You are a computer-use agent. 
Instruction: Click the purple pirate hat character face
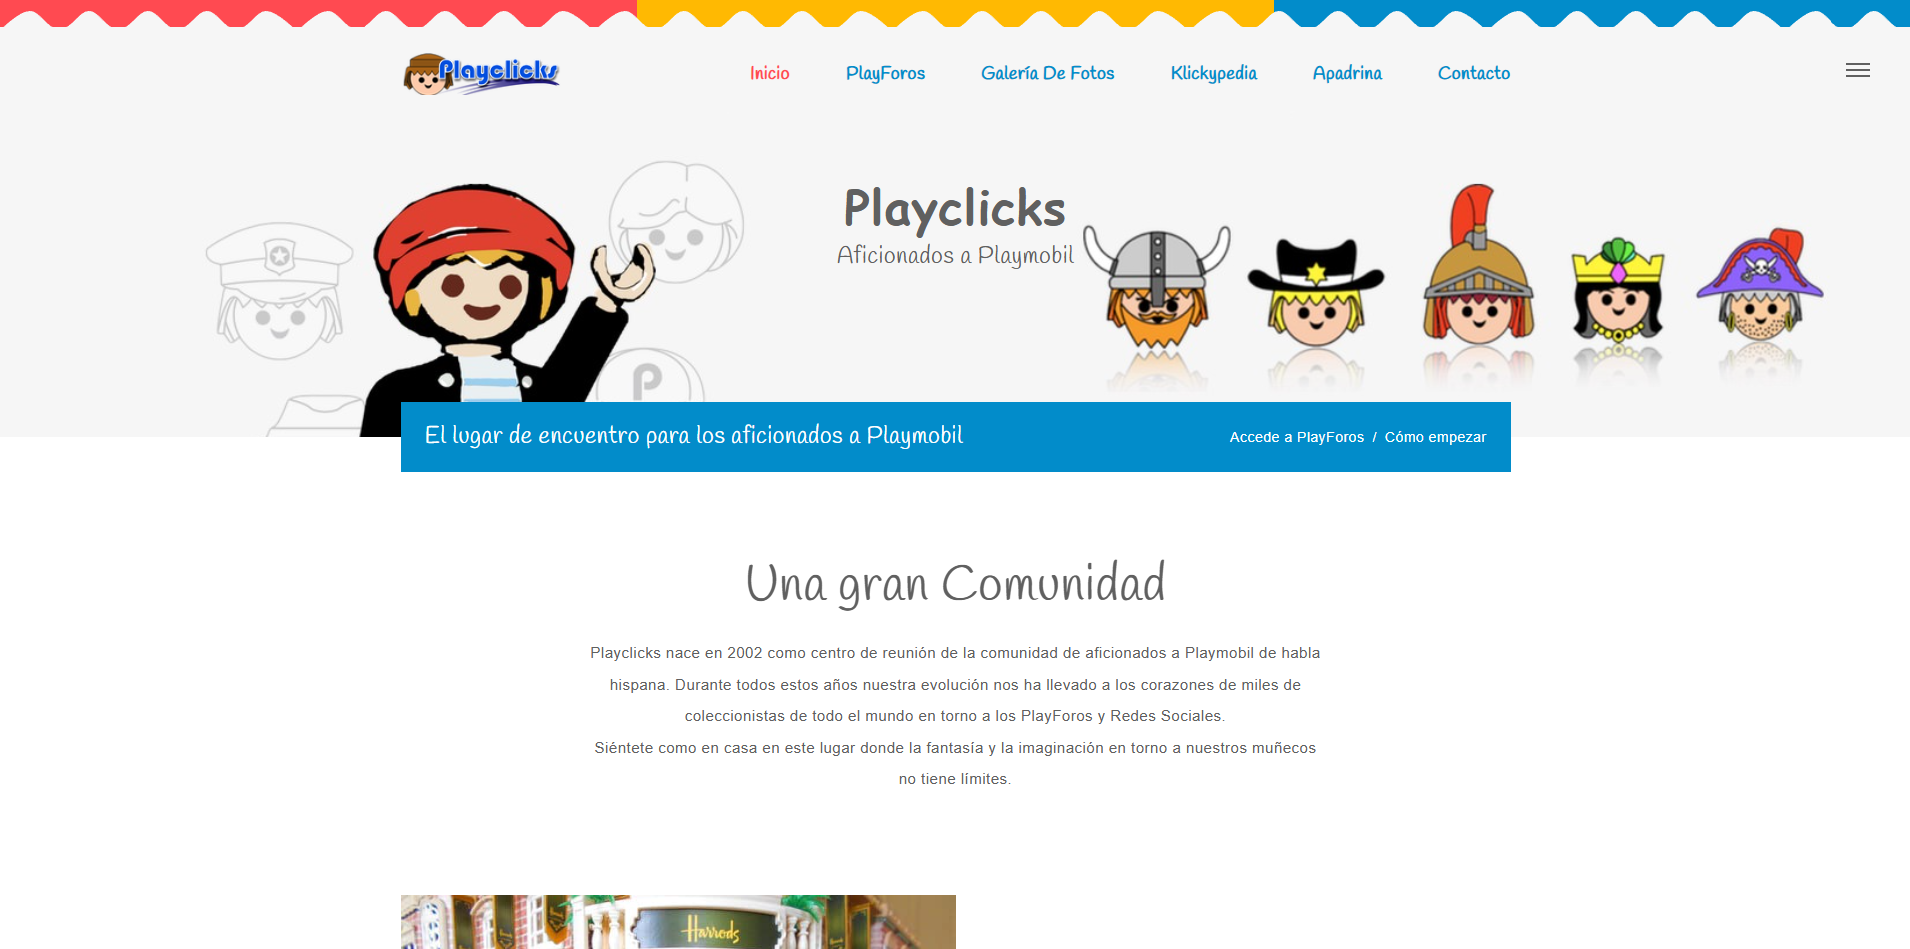click(1760, 283)
